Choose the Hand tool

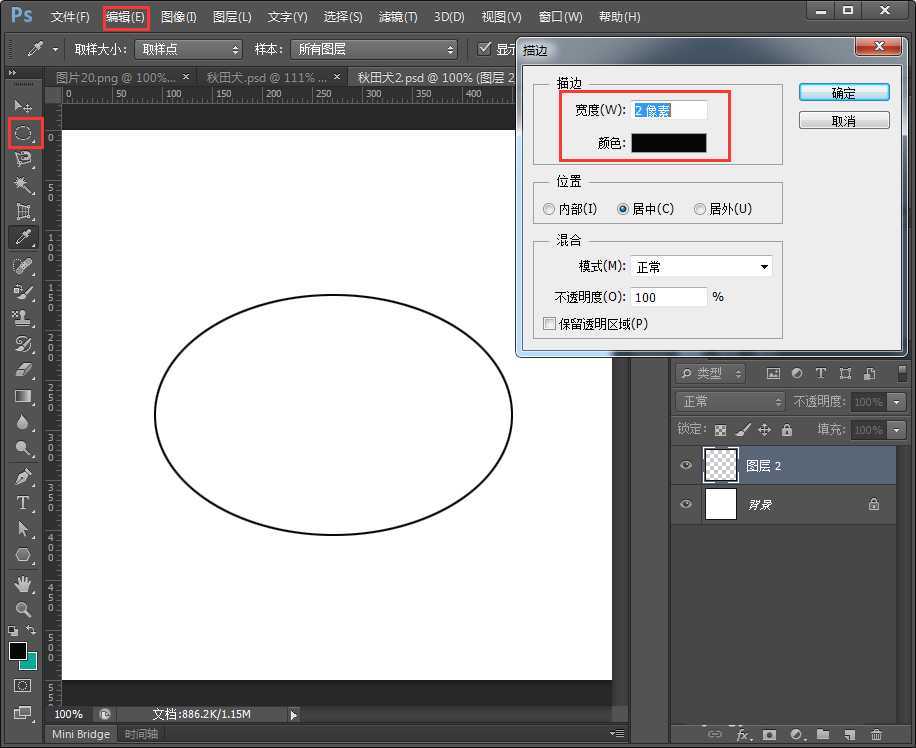tap(24, 583)
